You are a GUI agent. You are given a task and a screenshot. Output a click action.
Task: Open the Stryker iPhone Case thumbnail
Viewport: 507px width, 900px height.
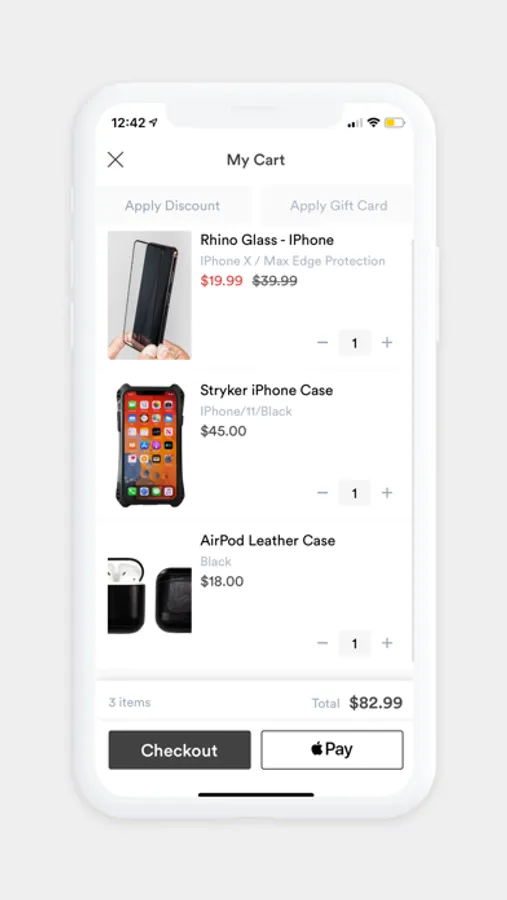pyautogui.click(x=149, y=445)
